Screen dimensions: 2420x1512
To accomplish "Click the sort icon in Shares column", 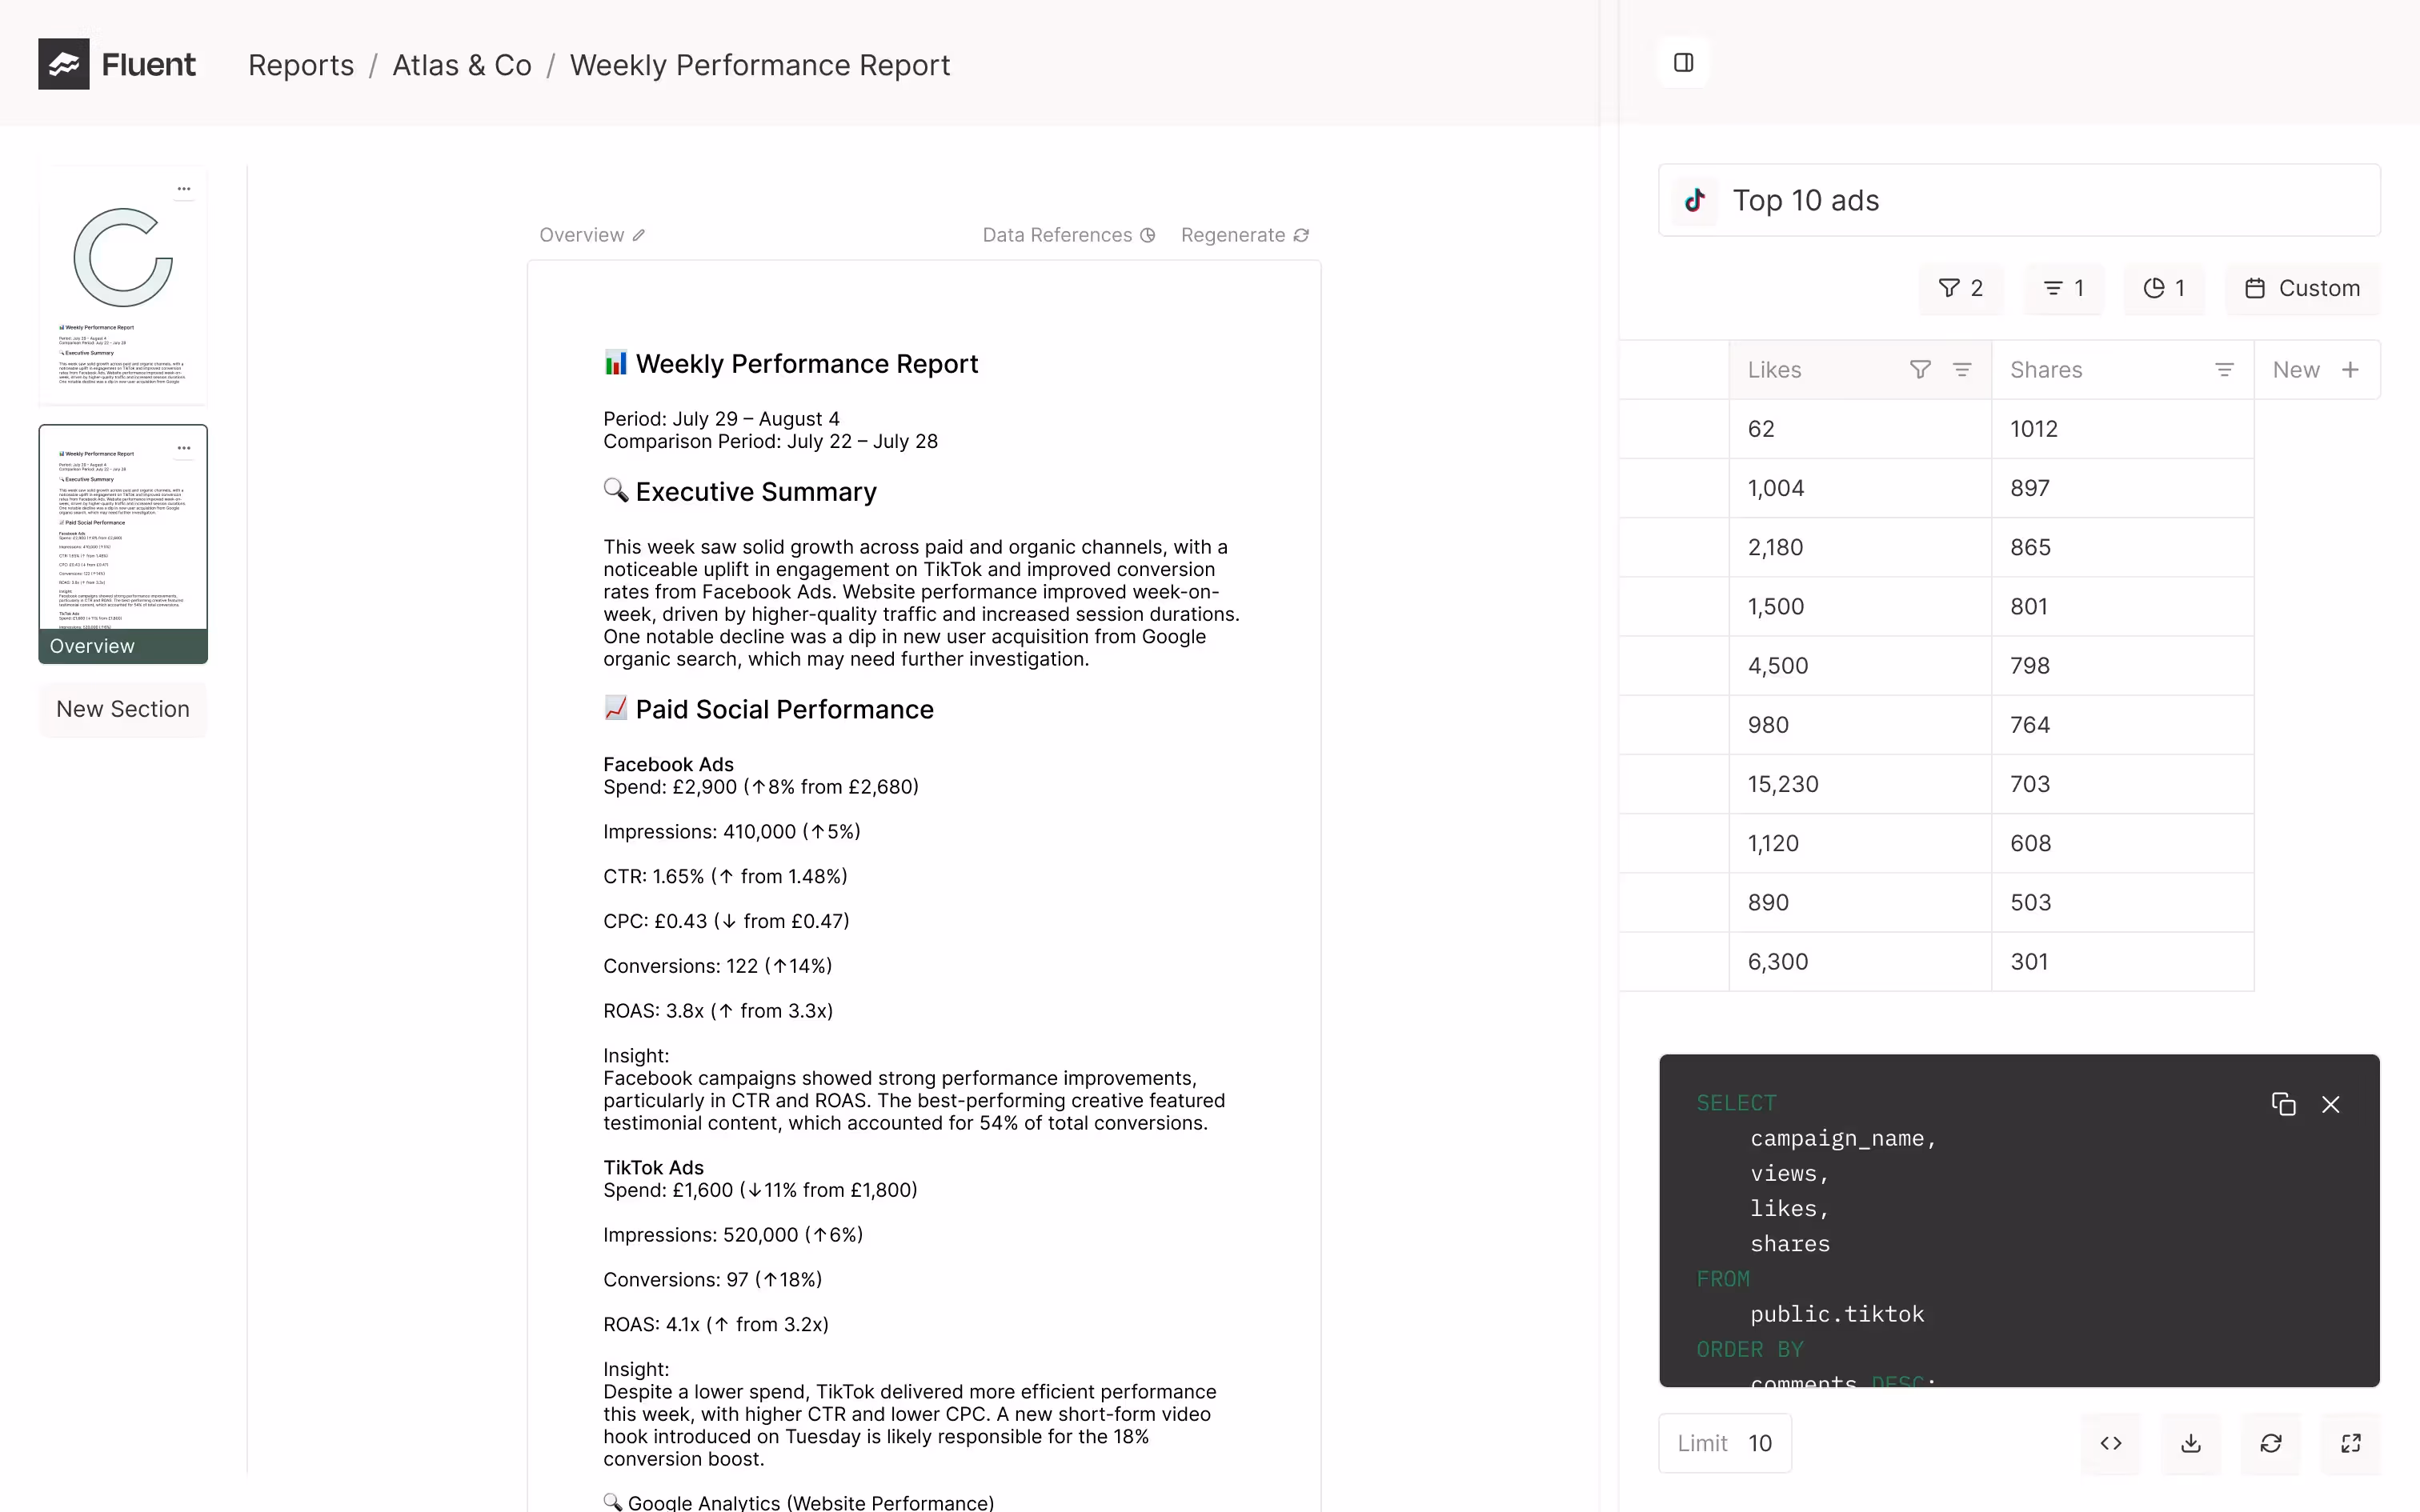I will [2224, 370].
